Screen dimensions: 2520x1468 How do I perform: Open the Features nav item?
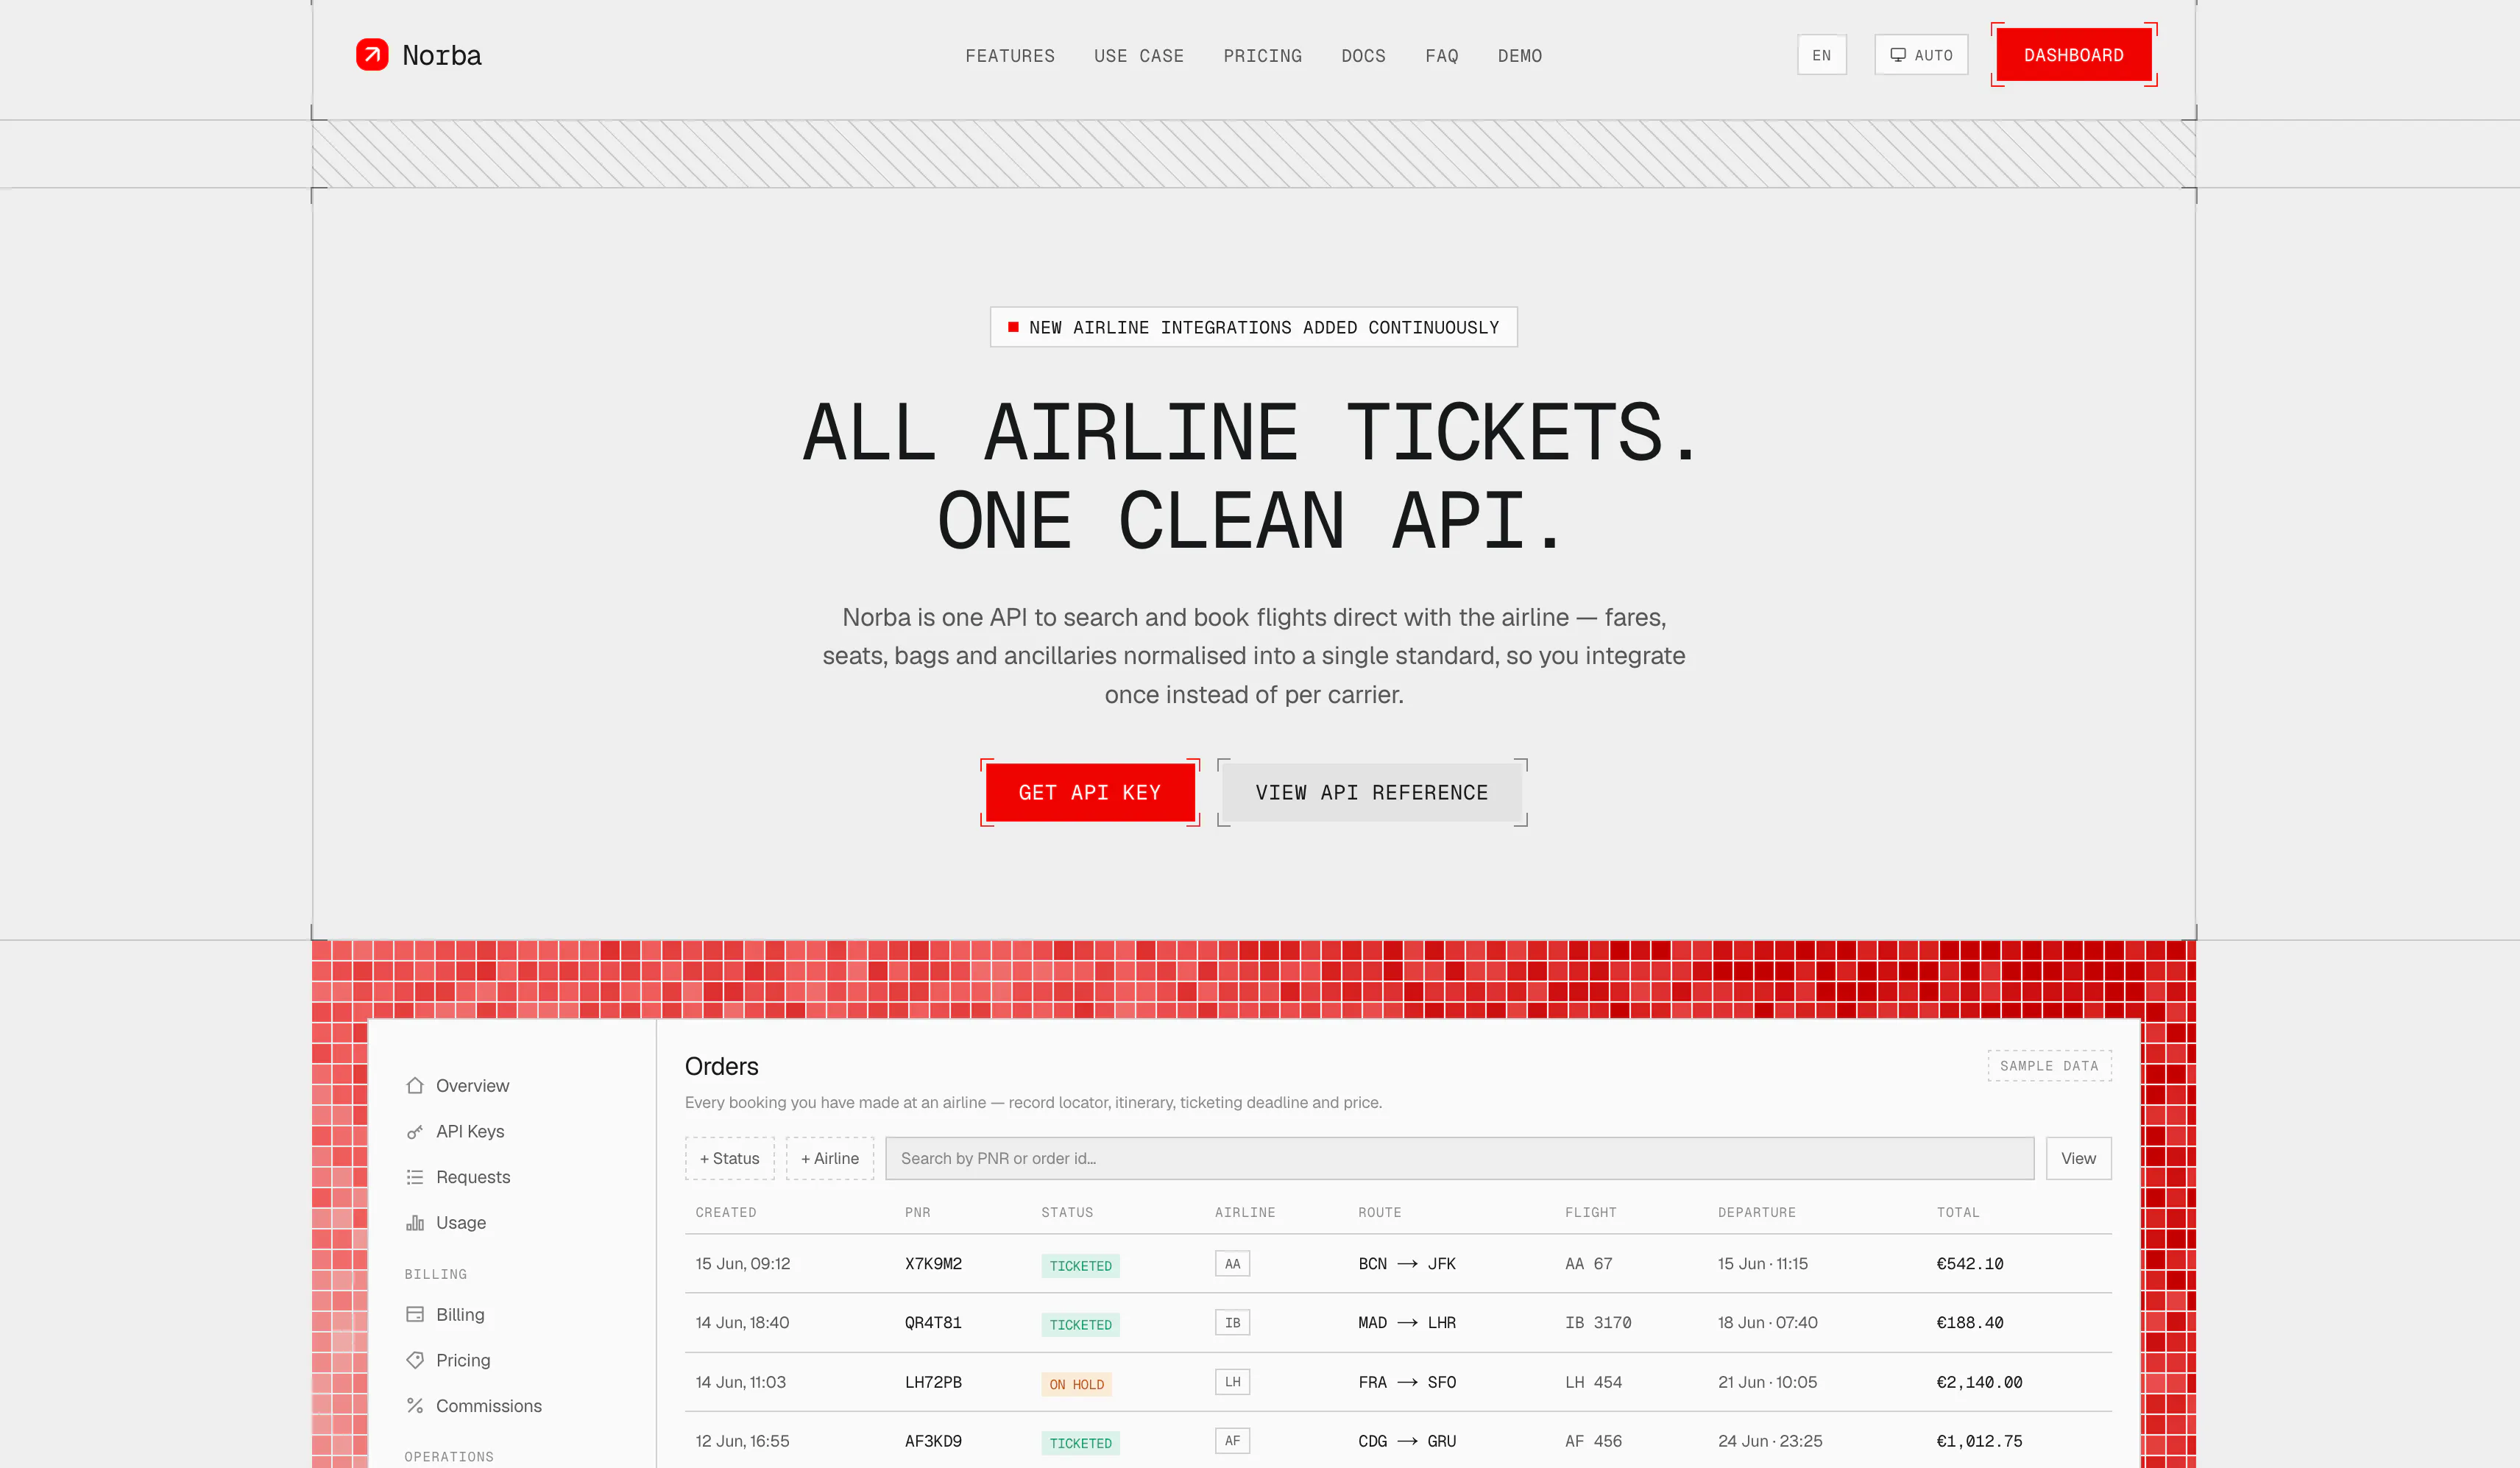1009,56
